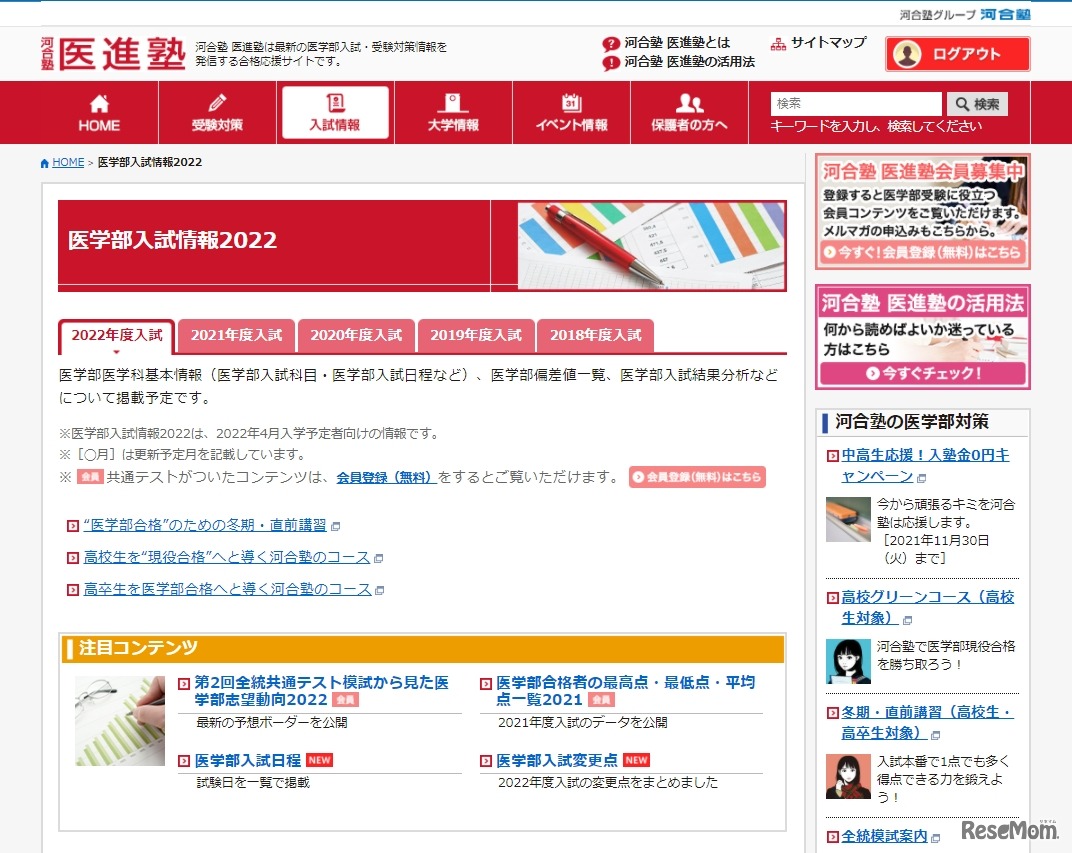
Task: Click the 検索 search button
Action: coord(978,104)
